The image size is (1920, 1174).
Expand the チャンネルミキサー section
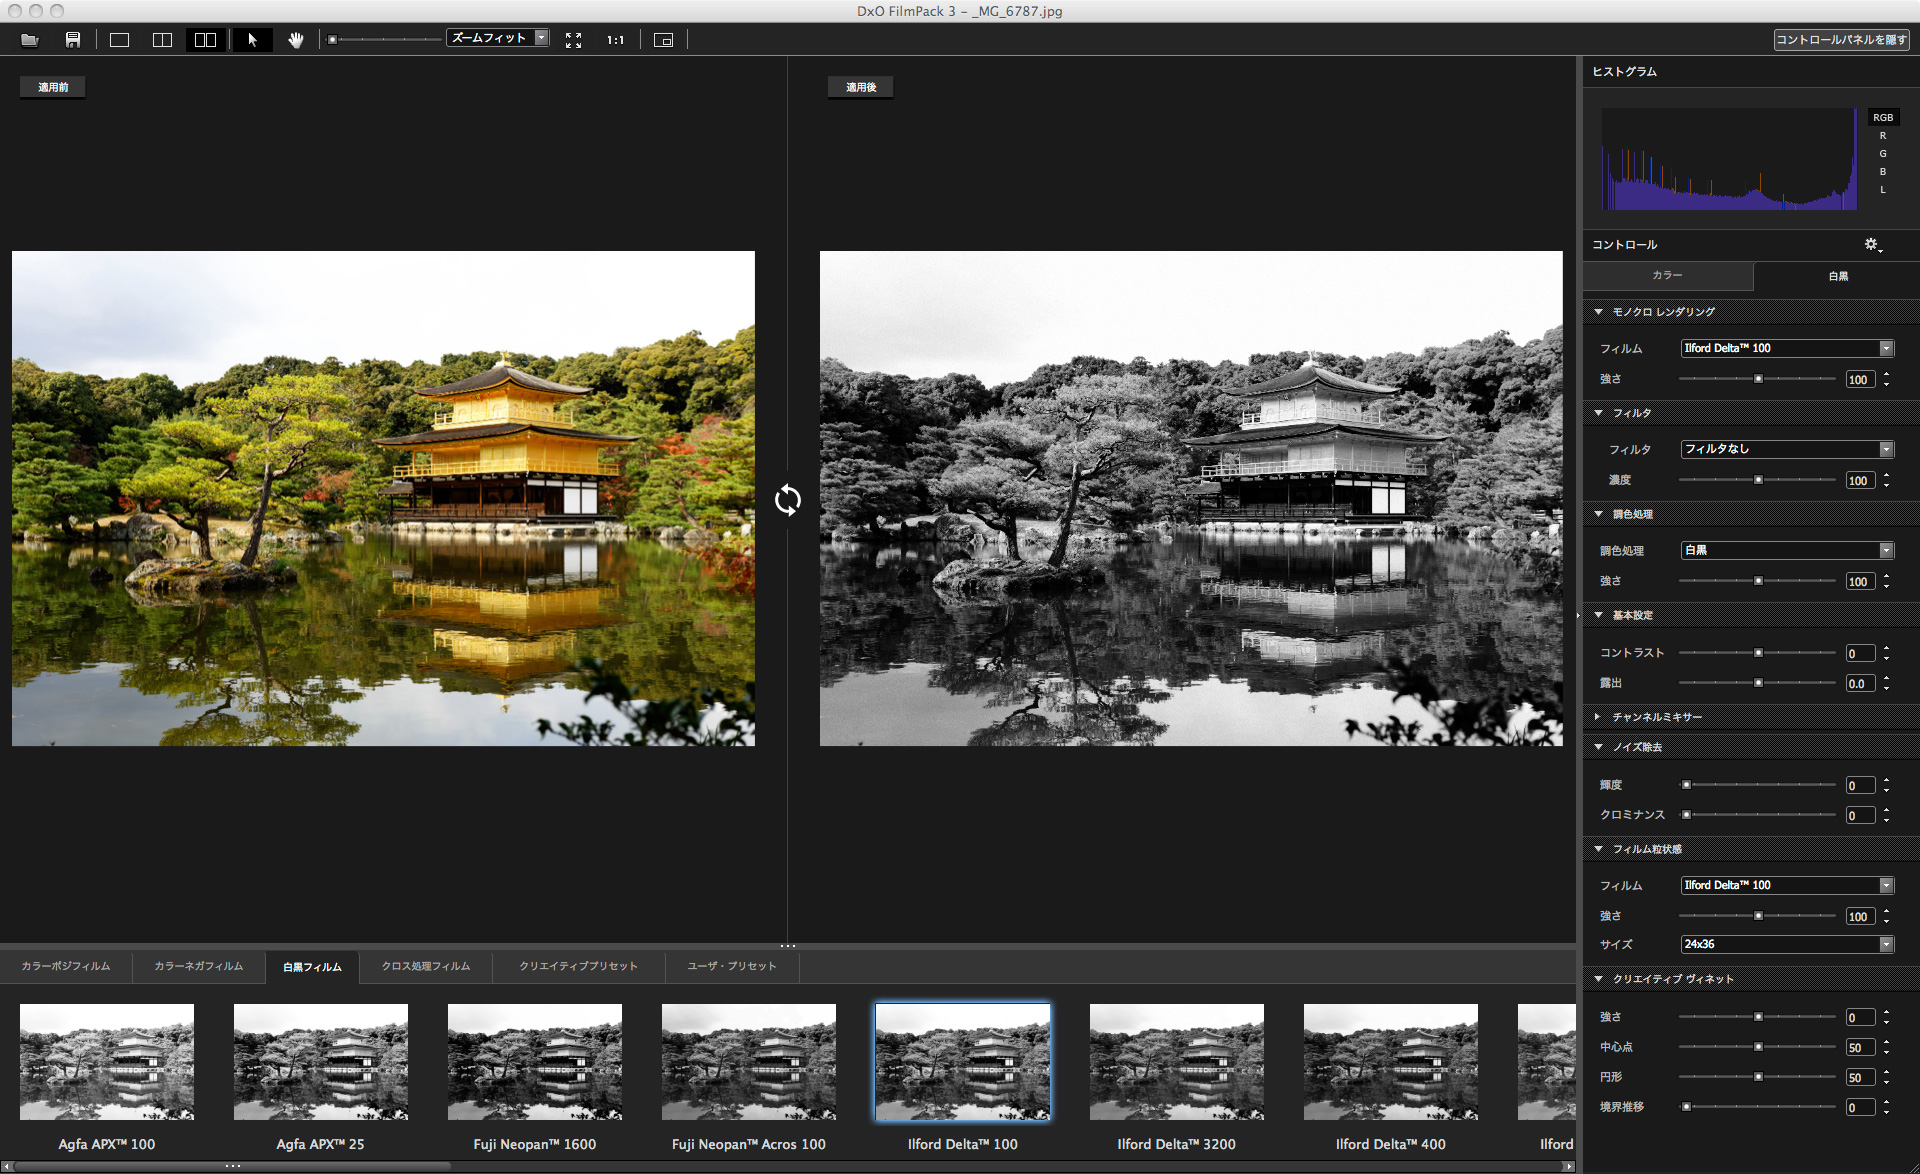(x=1656, y=717)
